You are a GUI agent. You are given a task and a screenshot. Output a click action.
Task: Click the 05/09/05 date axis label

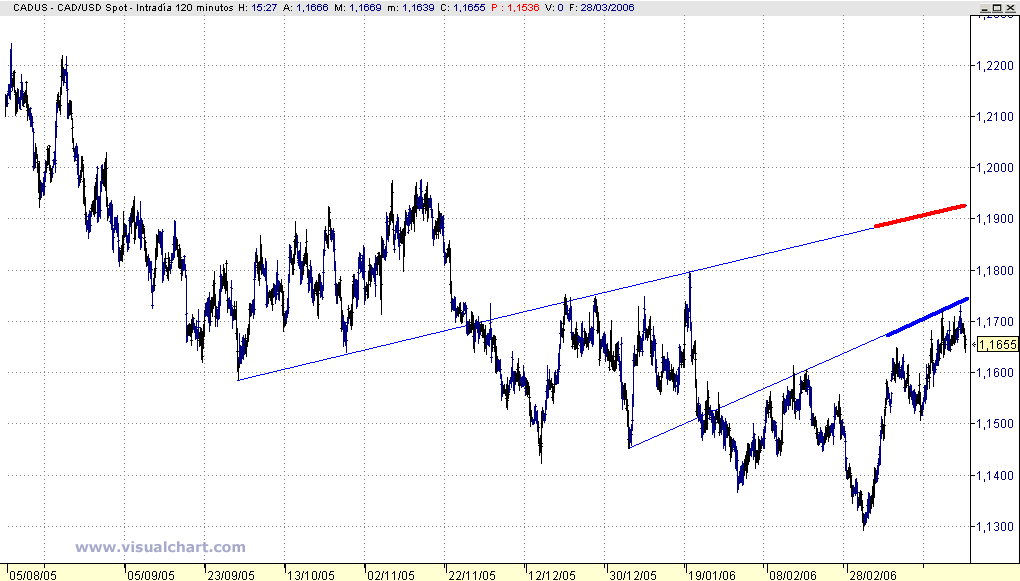point(151,575)
